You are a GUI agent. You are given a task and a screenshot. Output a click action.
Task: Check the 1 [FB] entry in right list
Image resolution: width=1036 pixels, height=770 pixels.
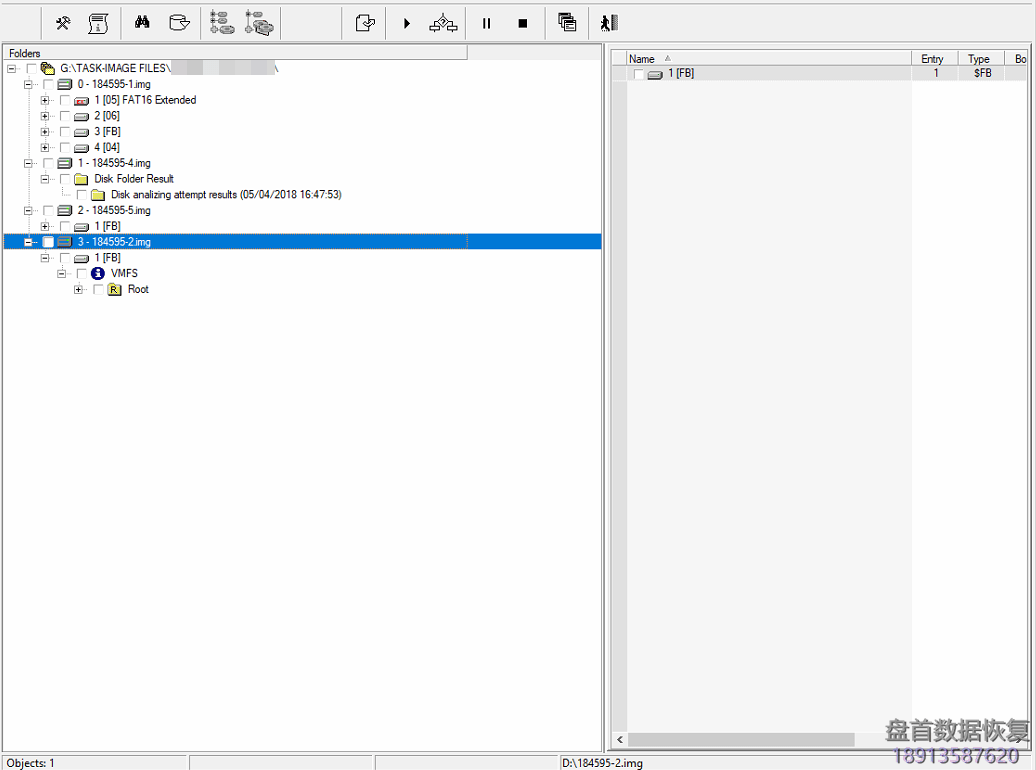(x=638, y=74)
